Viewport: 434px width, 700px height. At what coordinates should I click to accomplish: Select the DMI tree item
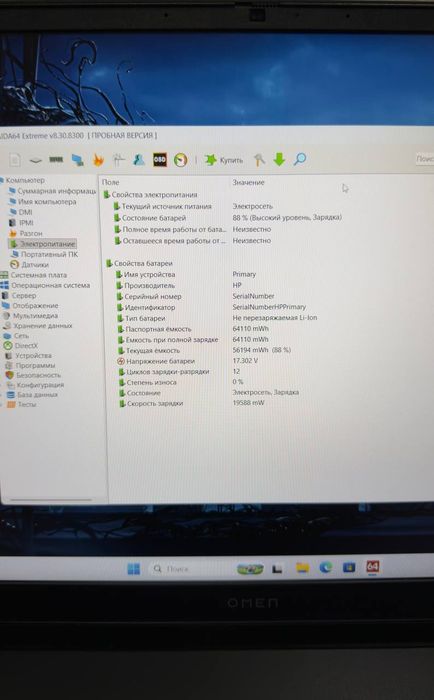click(x=21, y=212)
